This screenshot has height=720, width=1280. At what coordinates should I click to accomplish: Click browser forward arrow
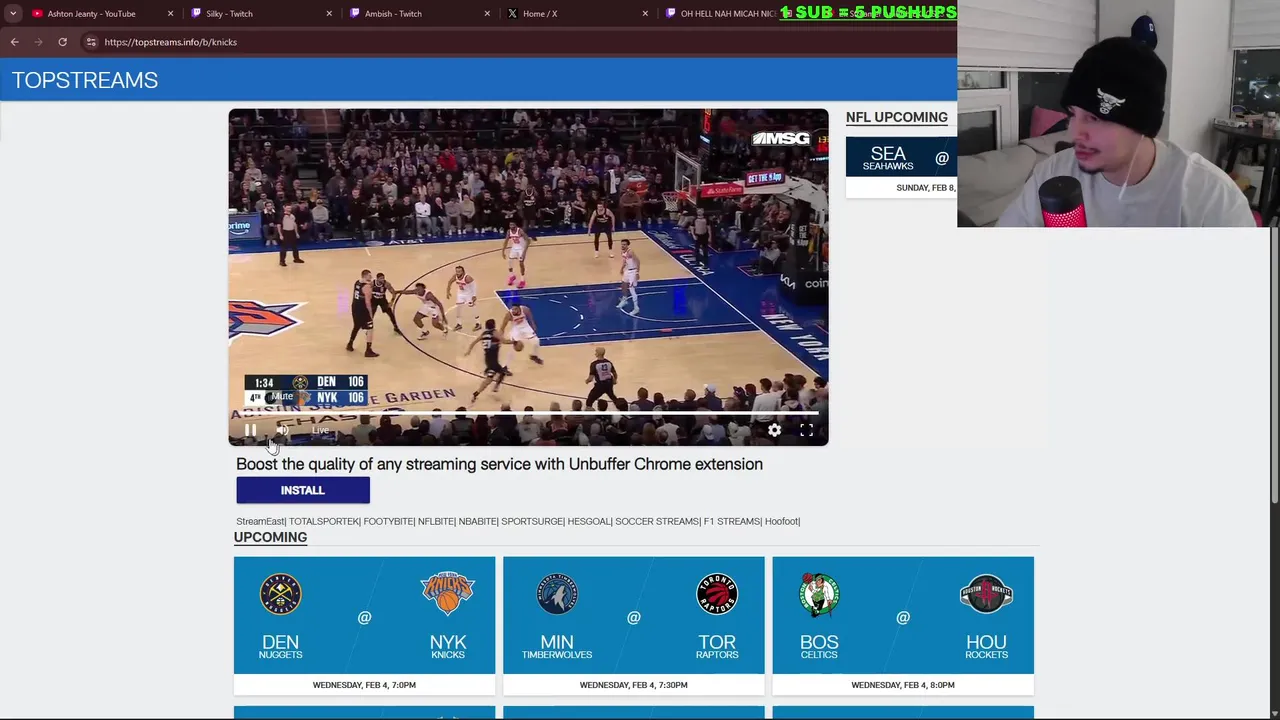point(38,42)
